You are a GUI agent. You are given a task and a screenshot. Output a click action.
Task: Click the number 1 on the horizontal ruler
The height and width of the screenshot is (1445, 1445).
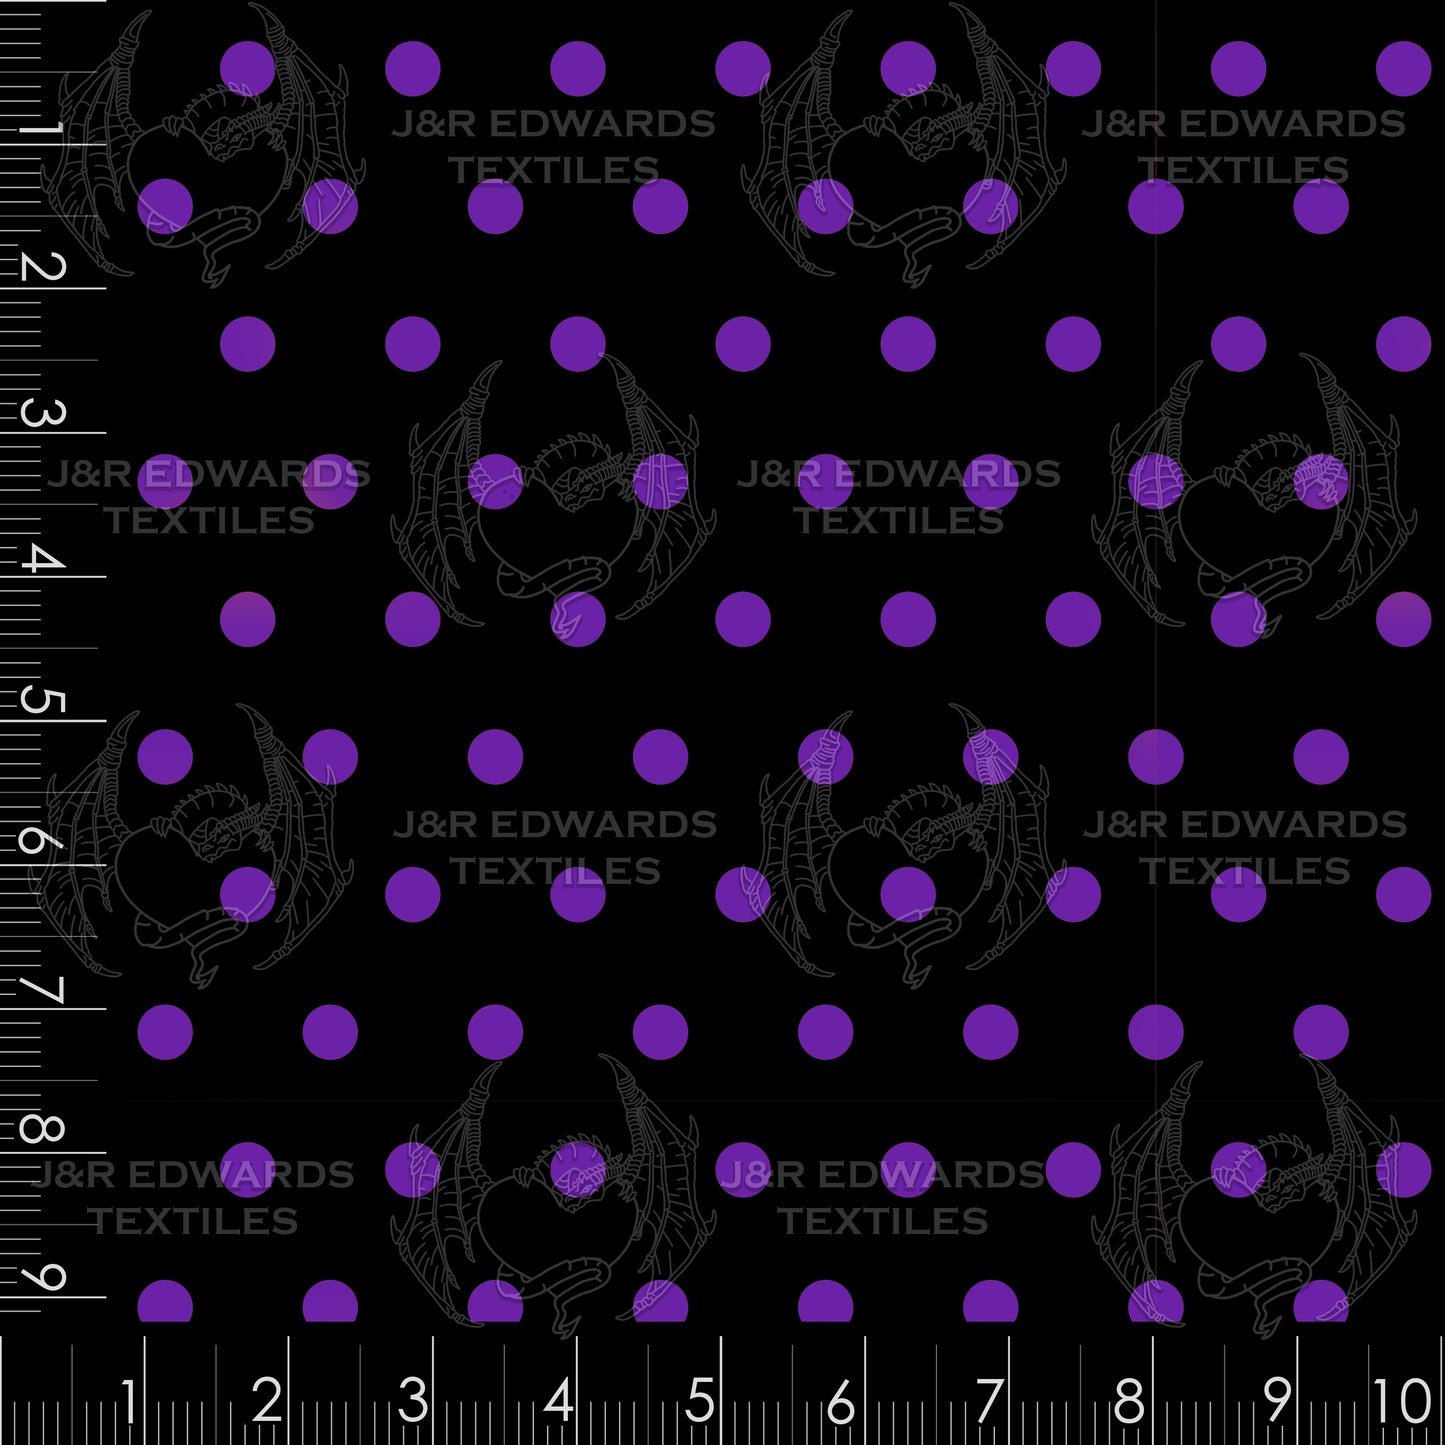129,1401
